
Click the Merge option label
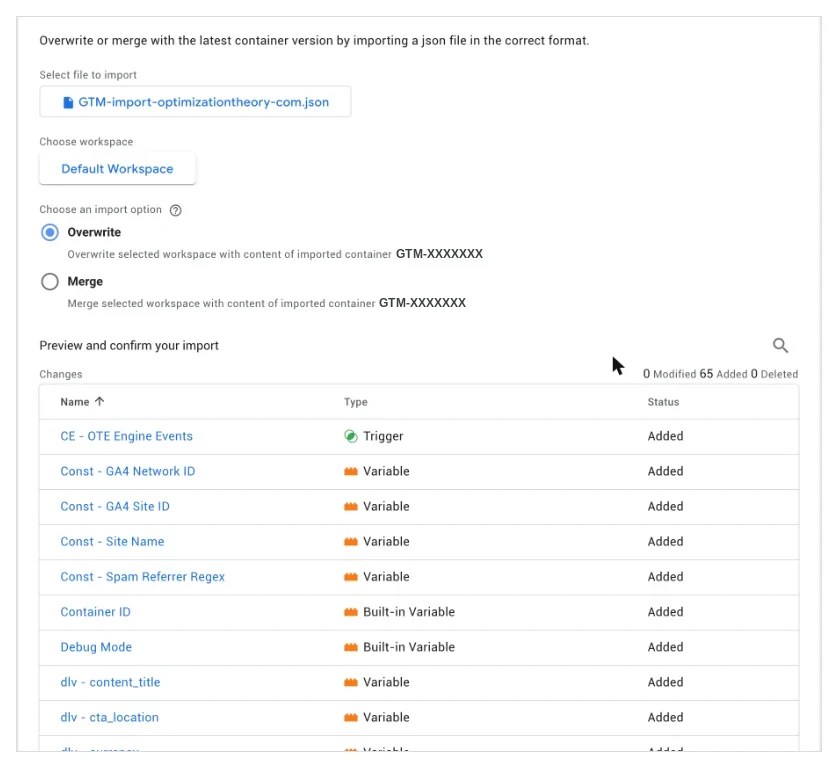tap(85, 282)
